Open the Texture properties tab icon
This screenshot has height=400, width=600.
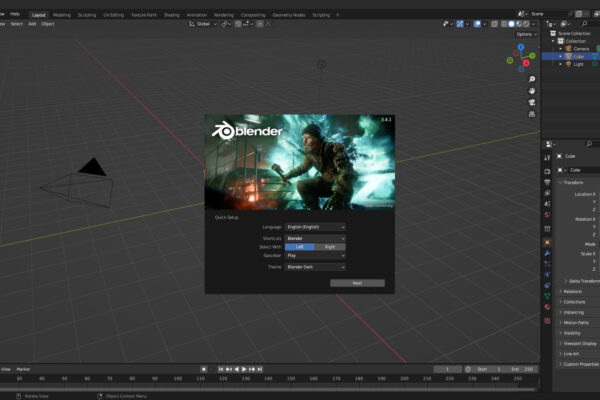click(x=547, y=321)
